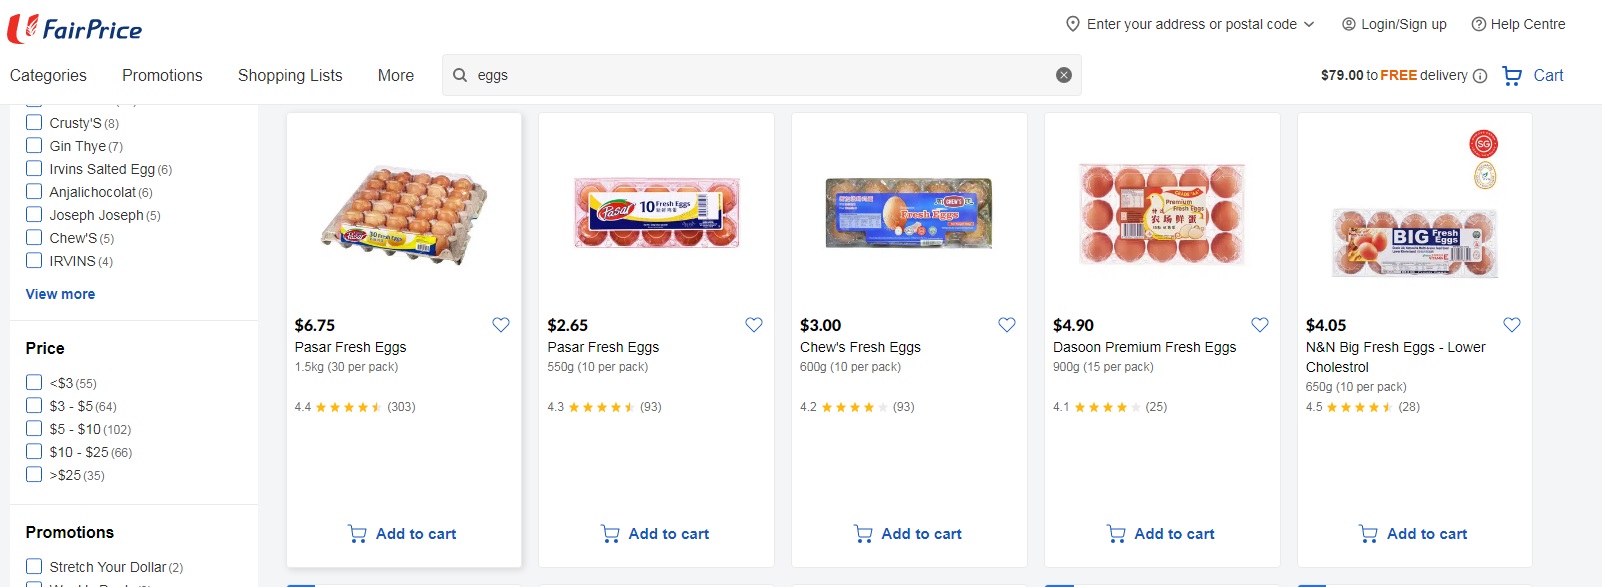
Task: Favorite Dasoon Premium Fresh Eggs
Action: (1260, 324)
